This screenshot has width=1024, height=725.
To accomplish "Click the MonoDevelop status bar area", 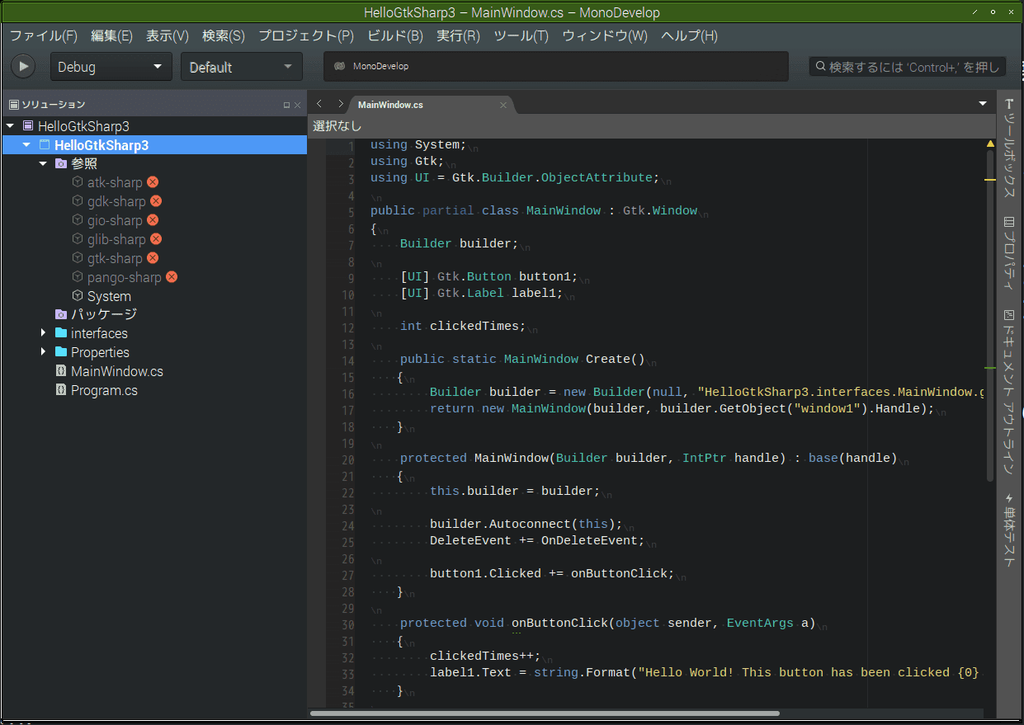I will click(x=556, y=66).
